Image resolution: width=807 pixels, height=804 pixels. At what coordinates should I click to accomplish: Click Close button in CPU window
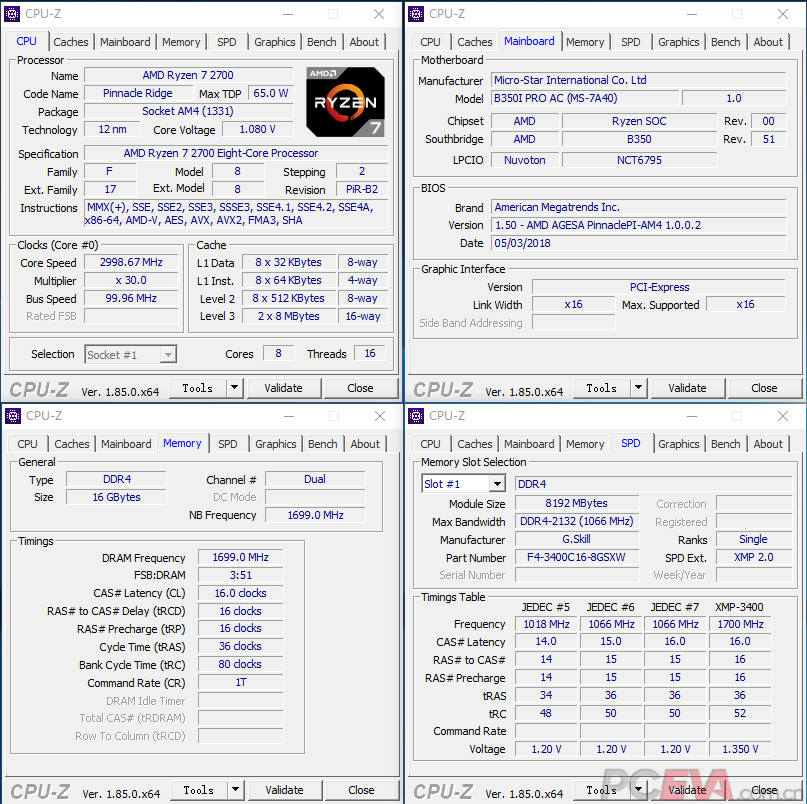point(360,388)
